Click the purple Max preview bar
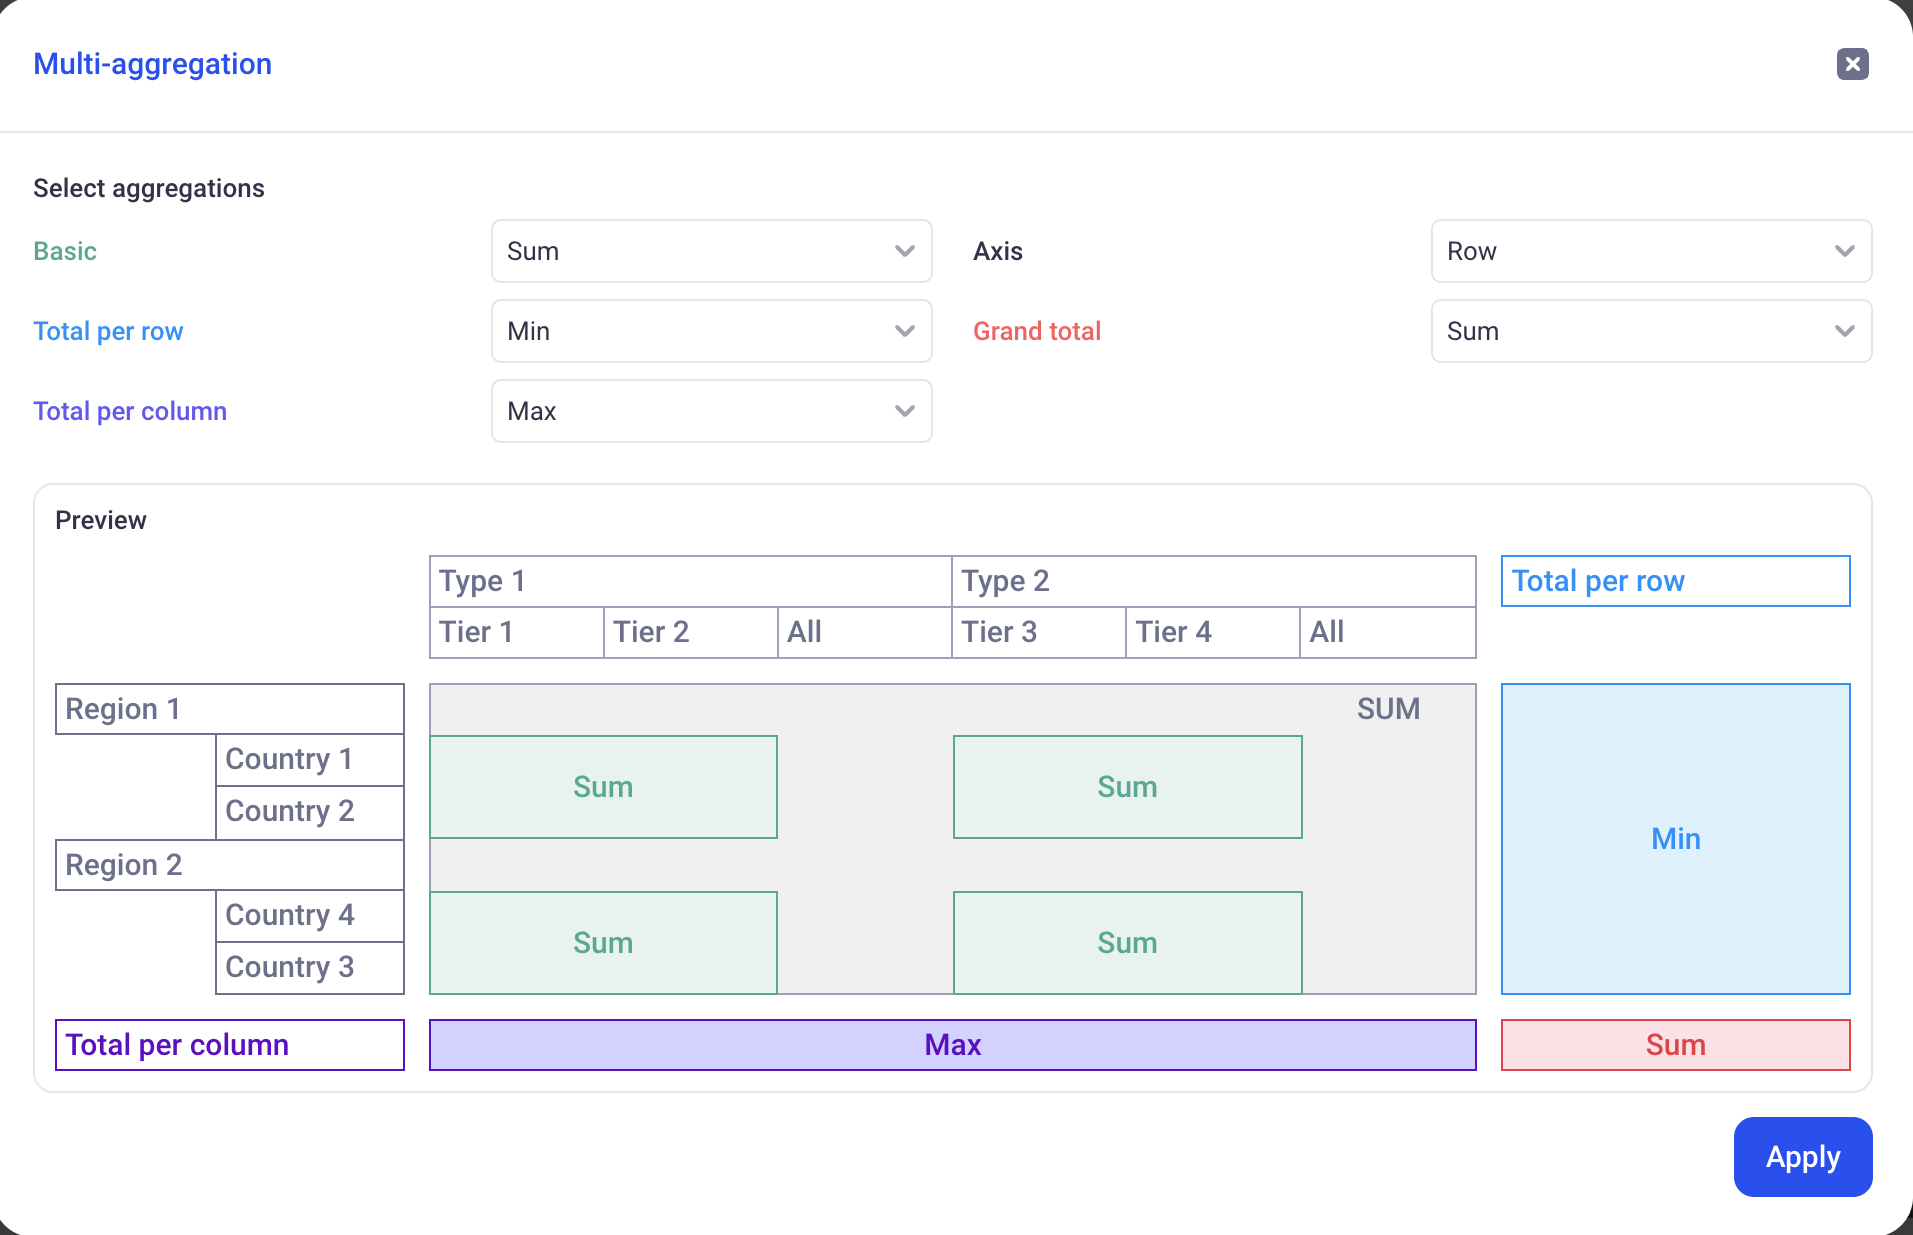1913x1235 pixels. pyautogui.click(x=952, y=1045)
